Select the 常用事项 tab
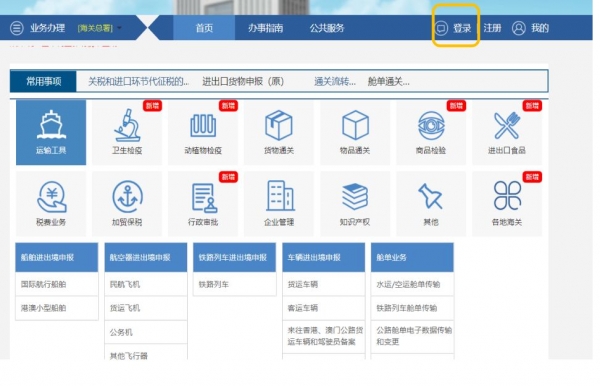The height and width of the screenshot is (386, 600). pyautogui.click(x=43, y=81)
